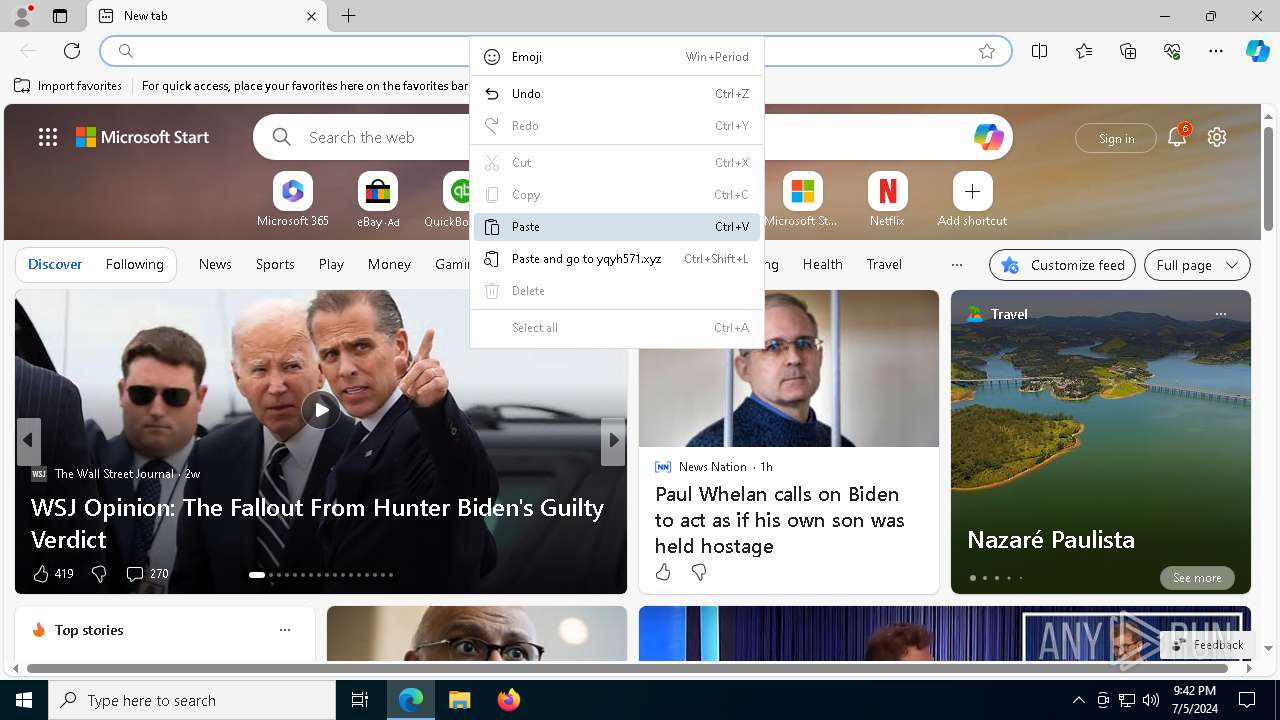Open page settings gear icon
This screenshot has height=720, width=1280.
click(x=1217, y=137)
